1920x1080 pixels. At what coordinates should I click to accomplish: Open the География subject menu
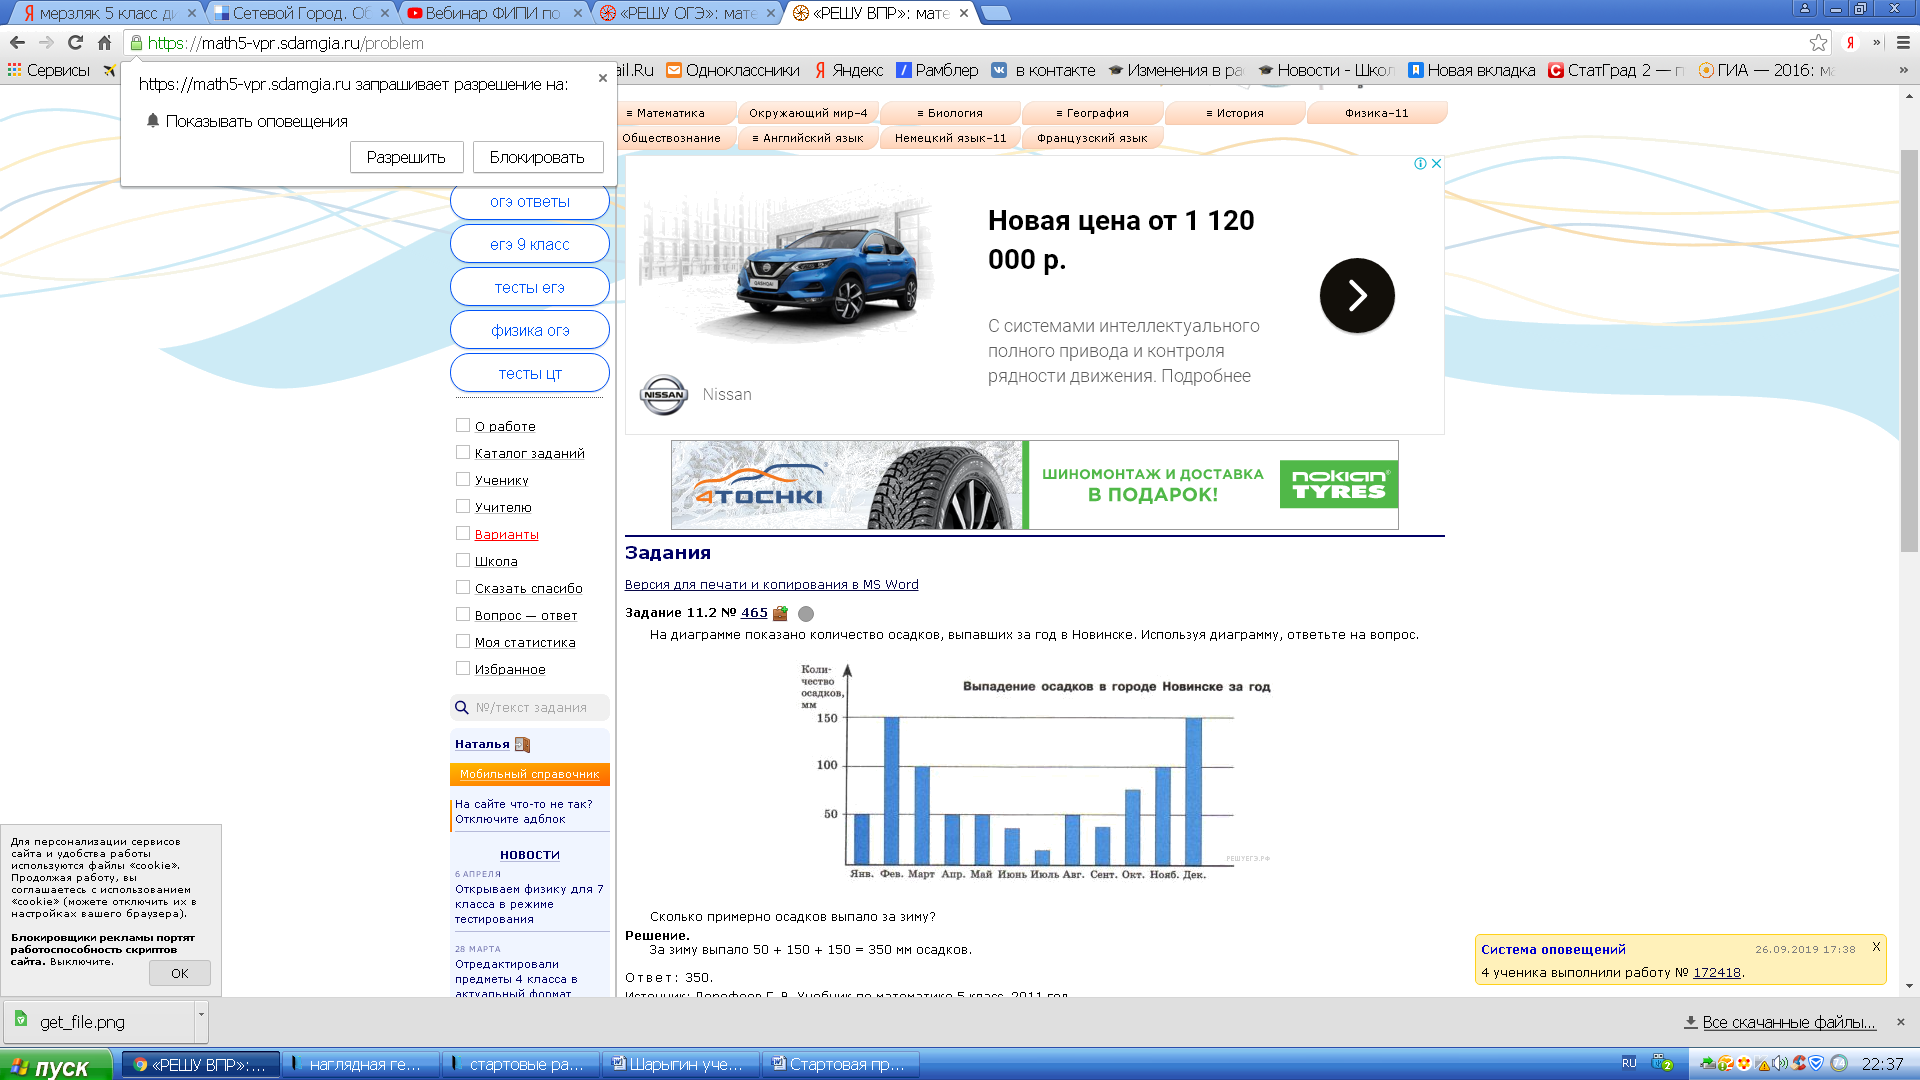[x=1092, y=113]
